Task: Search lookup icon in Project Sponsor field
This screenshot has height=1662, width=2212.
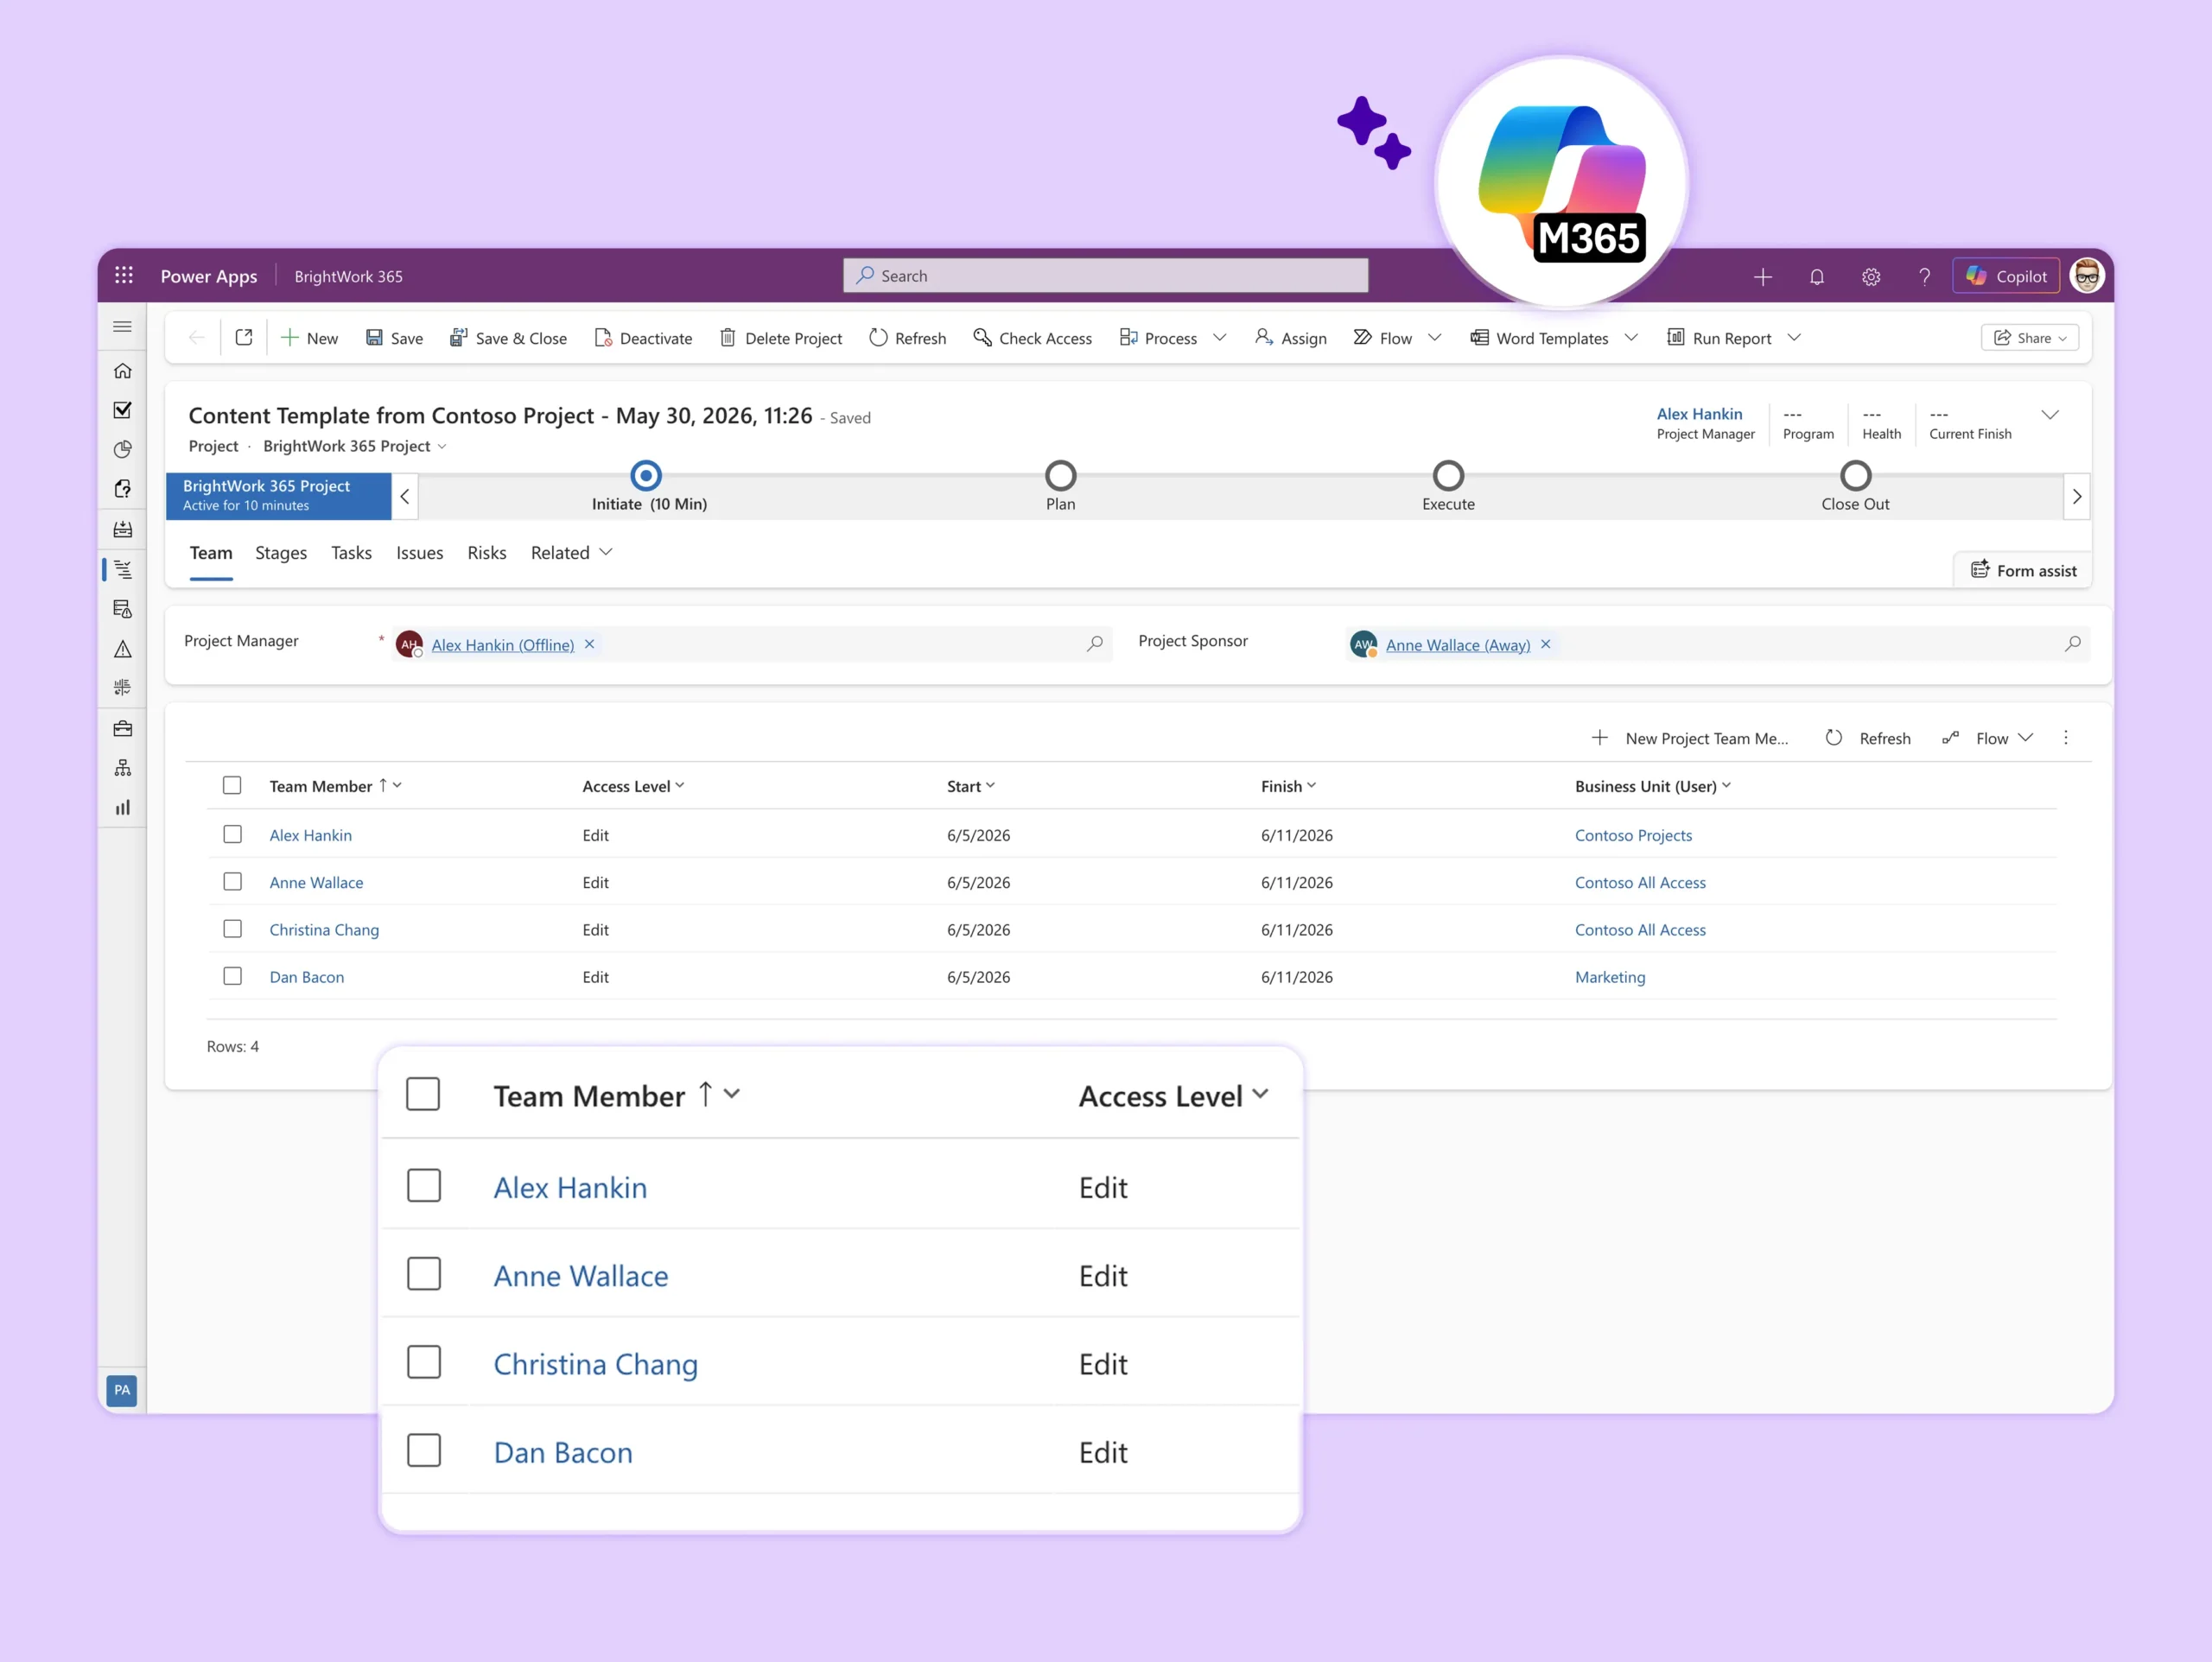Action: [2073, 644]
